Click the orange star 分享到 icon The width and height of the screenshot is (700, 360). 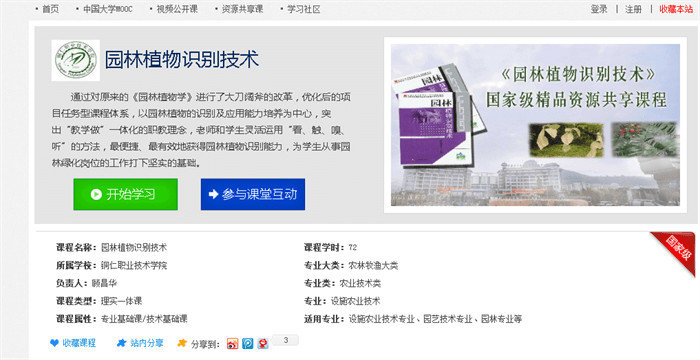click(x=182, y=343)
